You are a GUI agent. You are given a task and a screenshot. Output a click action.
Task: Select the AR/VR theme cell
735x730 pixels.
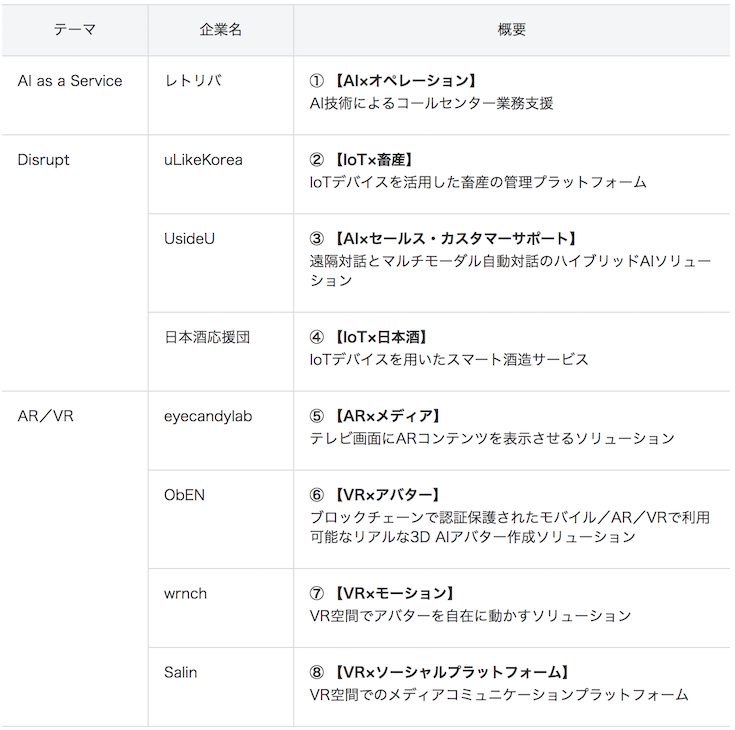coord(46,416)
